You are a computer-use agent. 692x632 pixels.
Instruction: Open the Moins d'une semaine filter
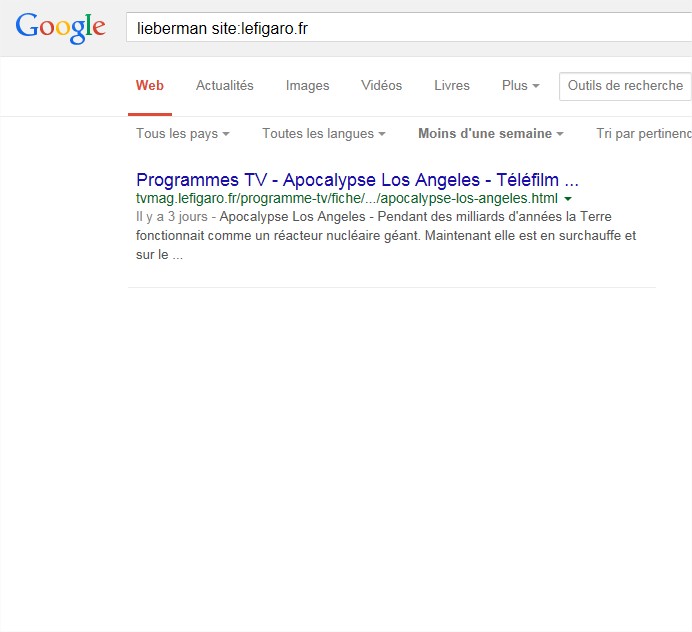491,133
